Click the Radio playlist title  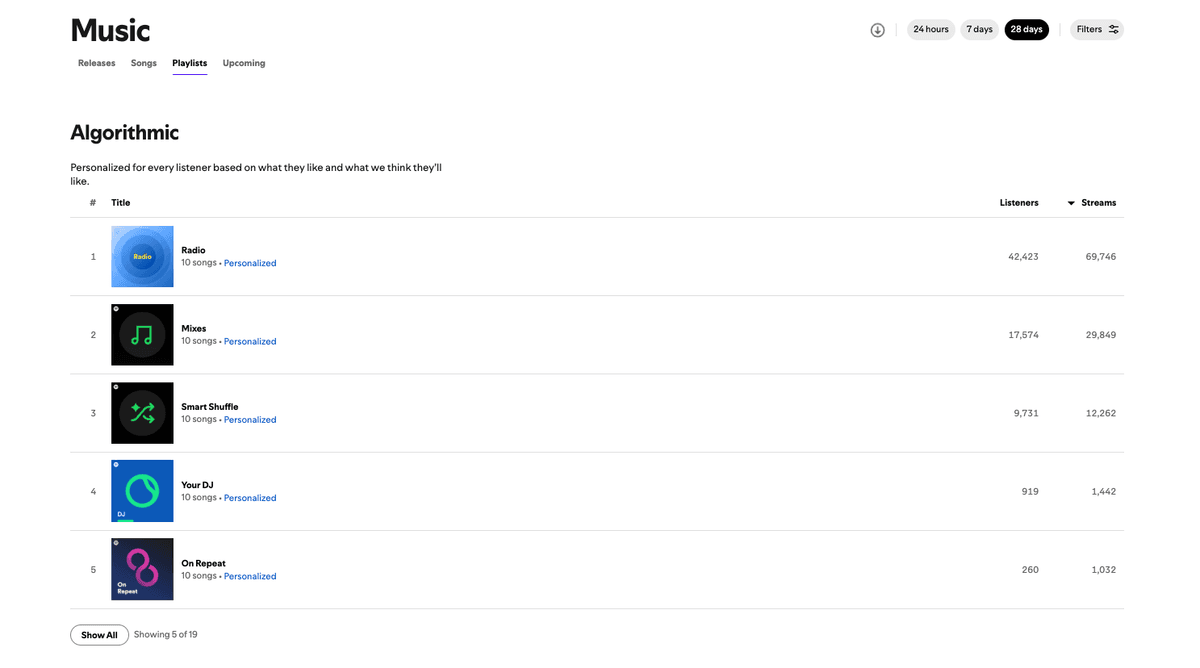[x=193, y=250]
